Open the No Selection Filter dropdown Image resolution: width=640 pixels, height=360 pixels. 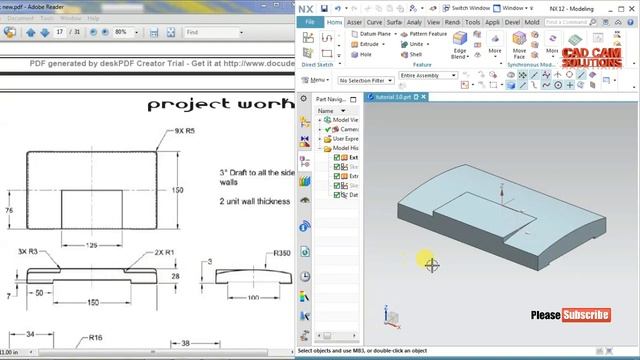pos(366,81)
